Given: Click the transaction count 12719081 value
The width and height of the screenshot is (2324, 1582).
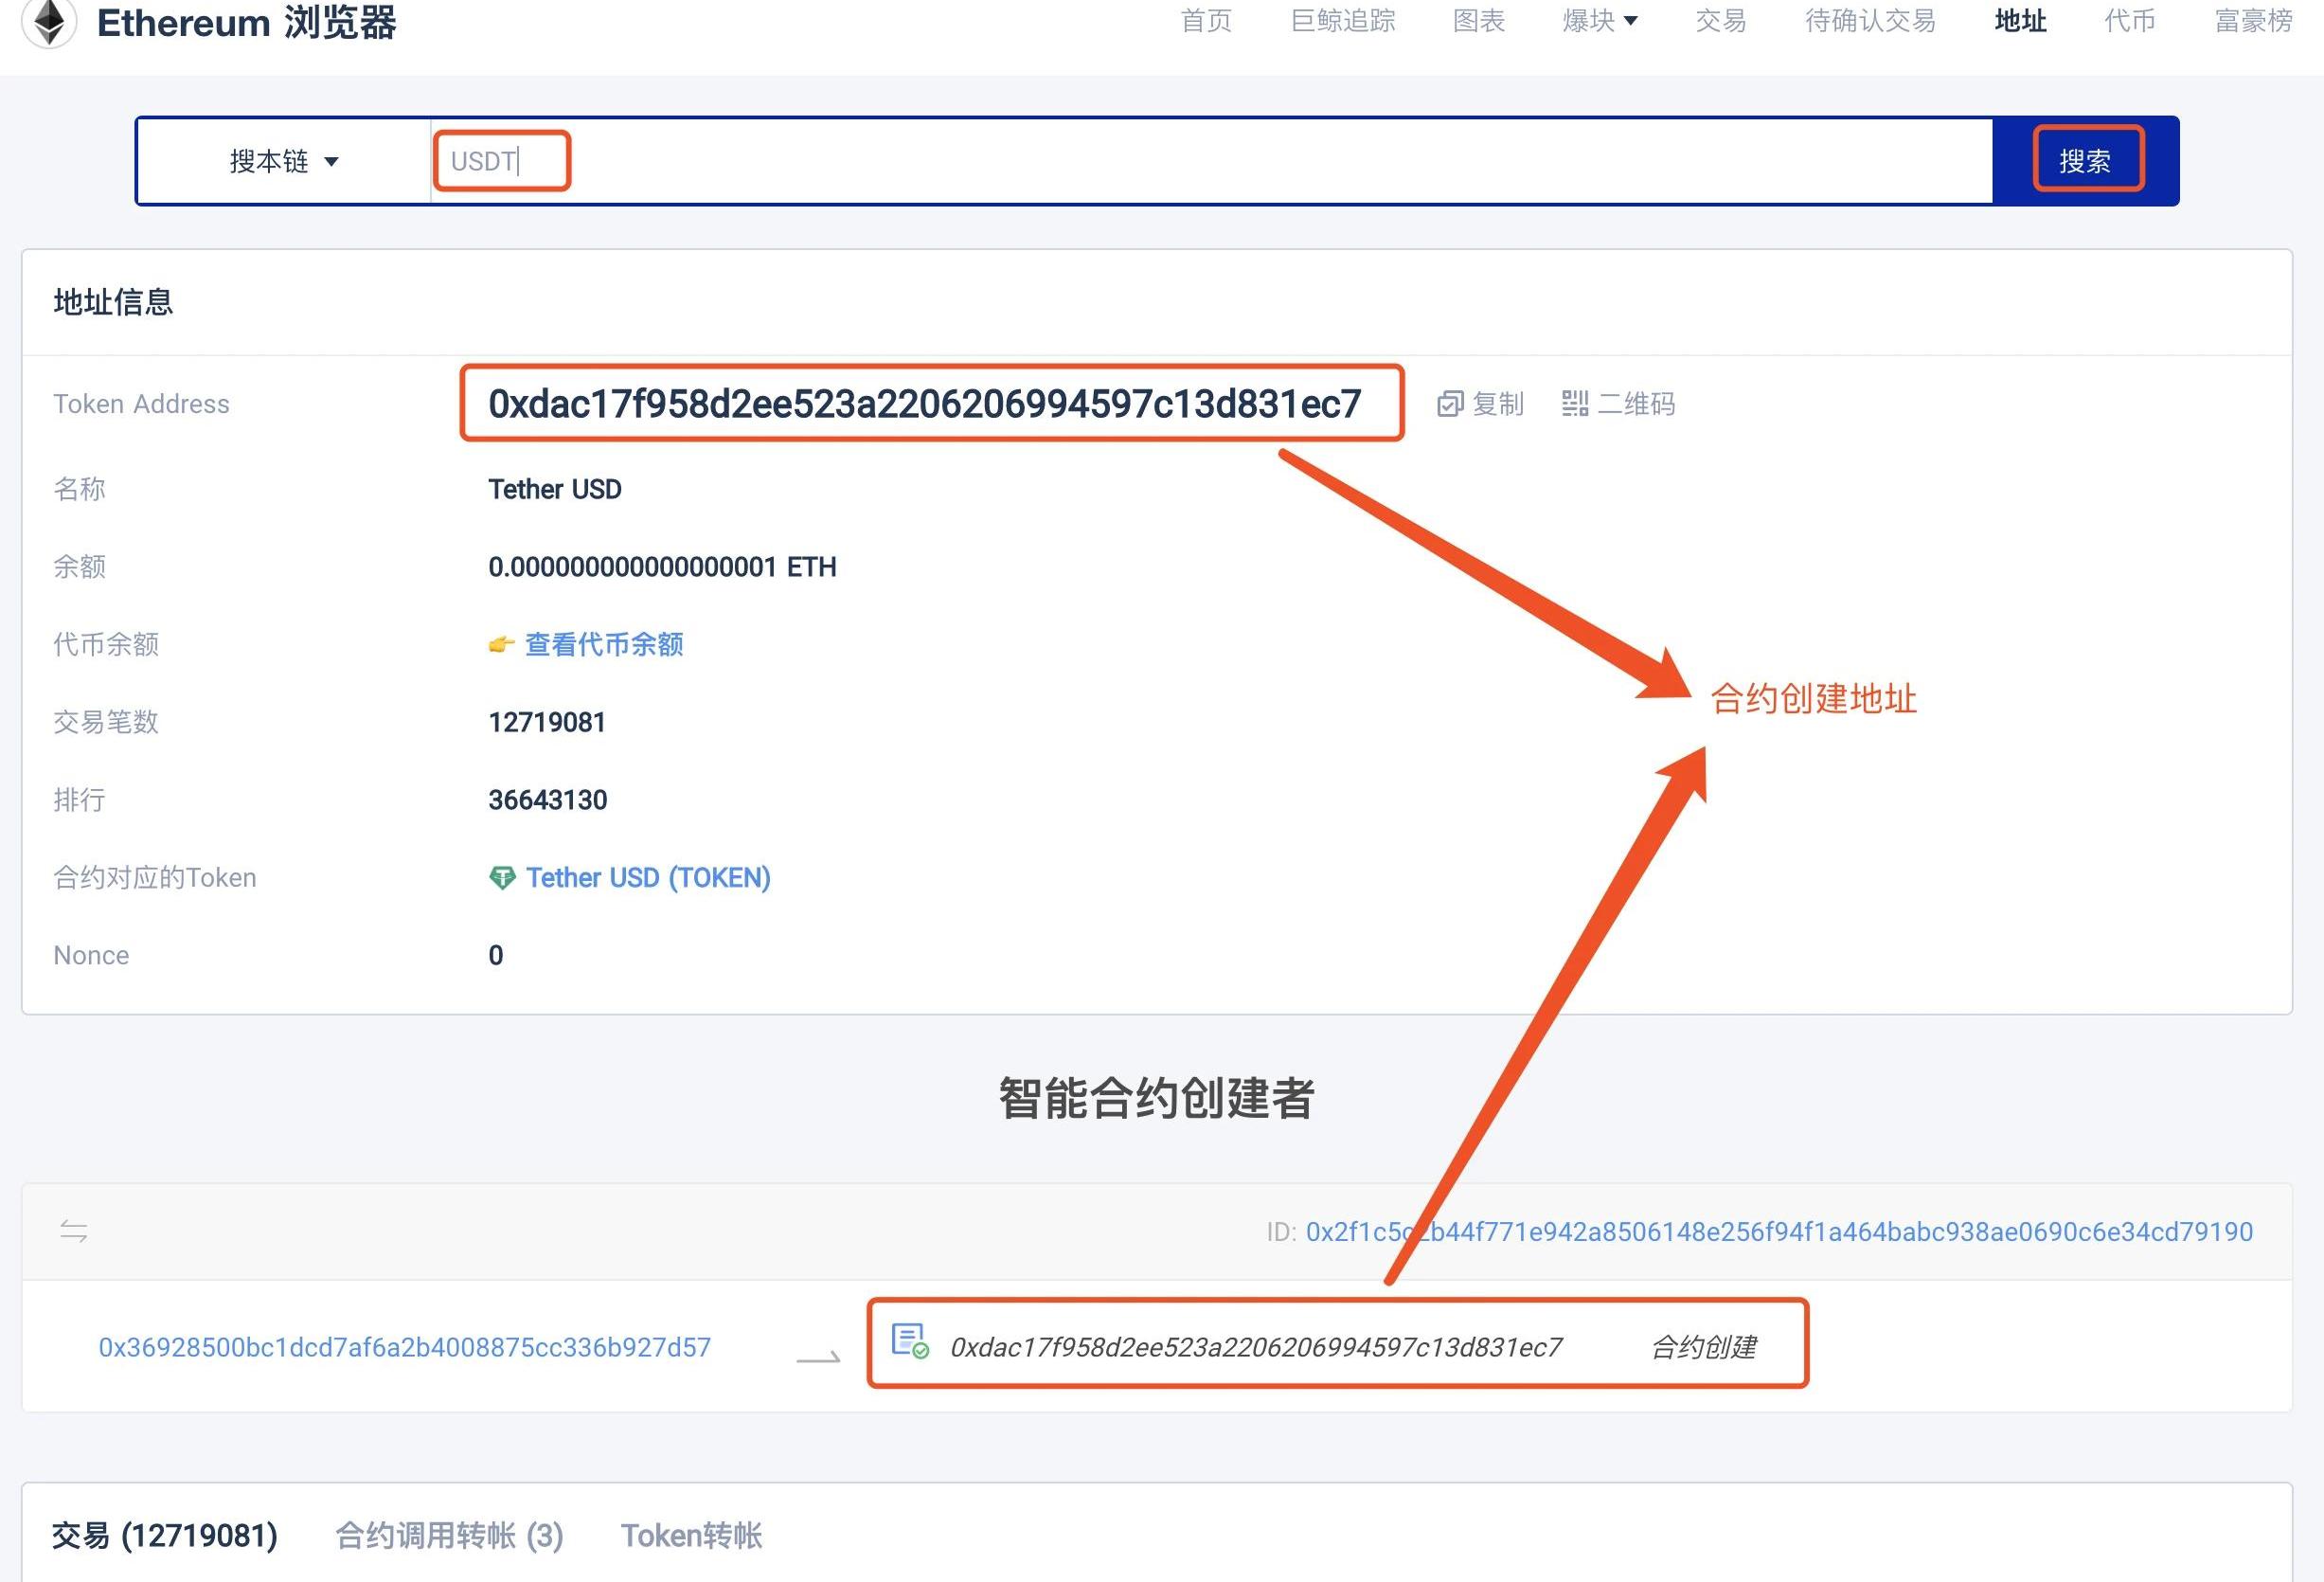Looking at the screenshot, I should pos(547,723).
